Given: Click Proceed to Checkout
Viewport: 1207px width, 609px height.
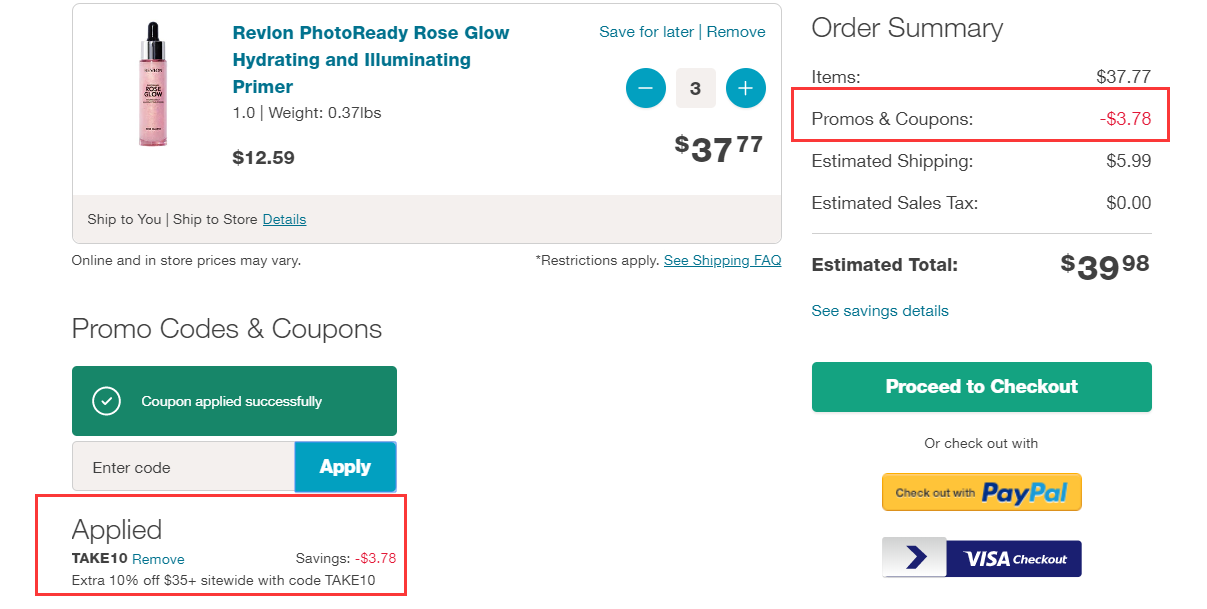Looking at the screenshot, I should click(x=981, y=387).
